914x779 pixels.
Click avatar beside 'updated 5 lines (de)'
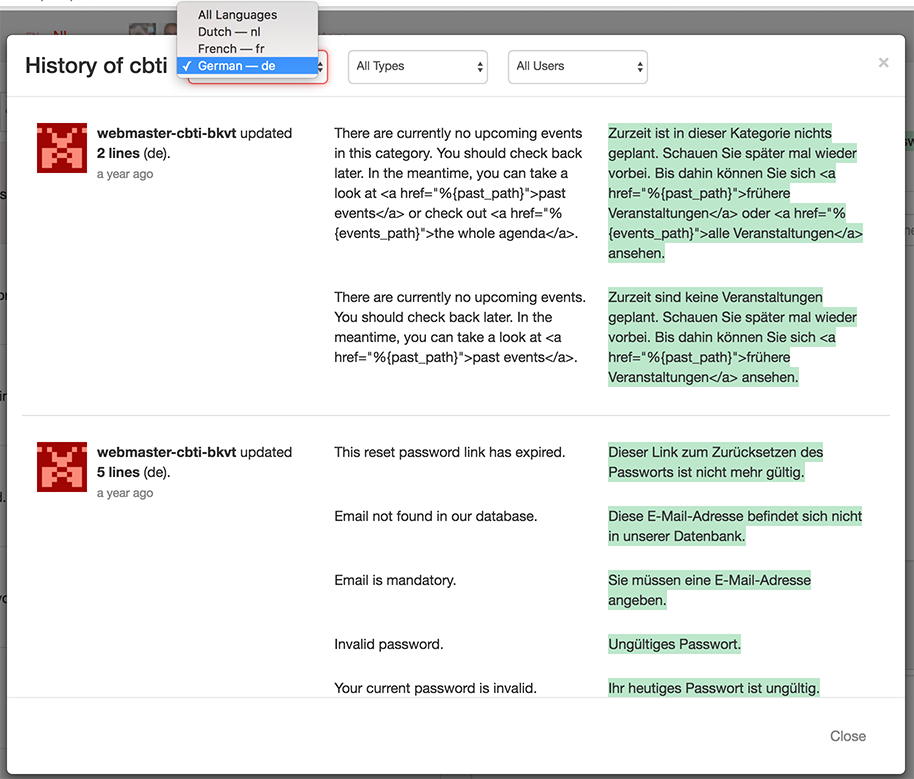62,466
